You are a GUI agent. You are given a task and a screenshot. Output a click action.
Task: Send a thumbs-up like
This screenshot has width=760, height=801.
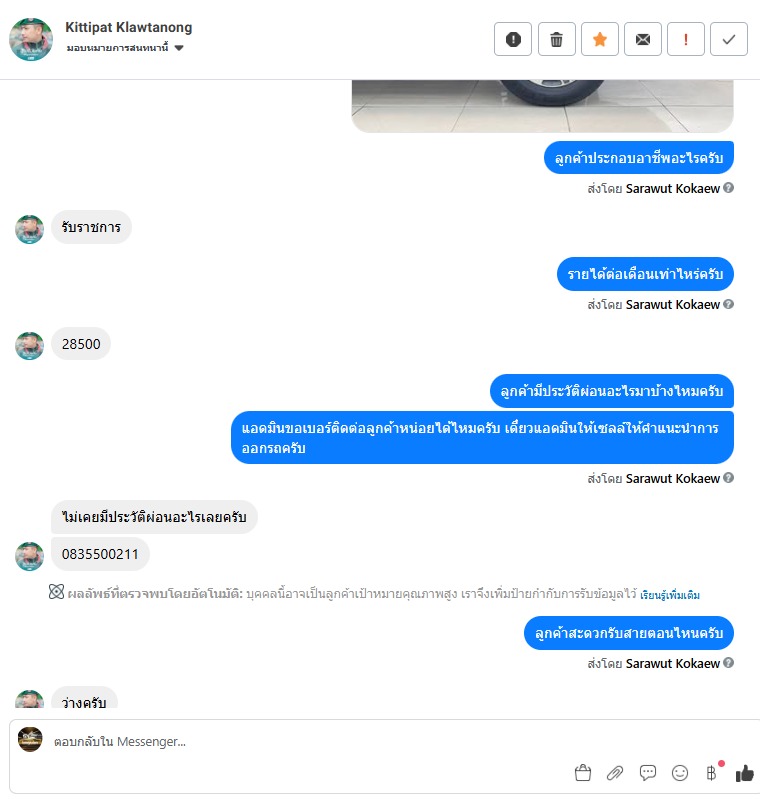coord(745,773)
